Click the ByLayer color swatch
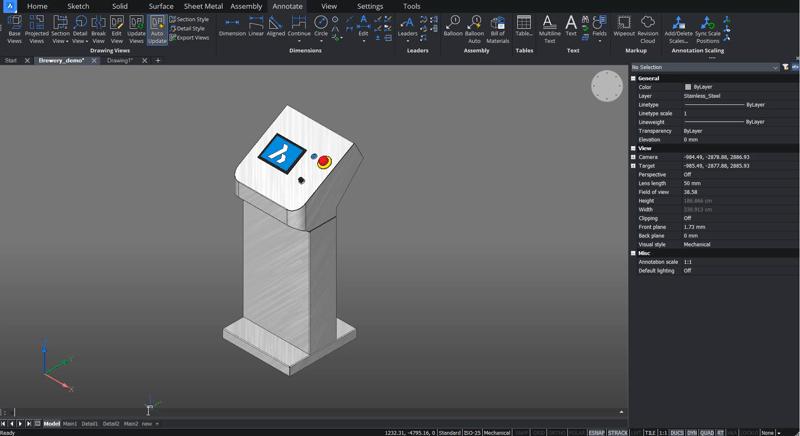The height and width of the screenshot is (436, 800). (688, 87)
